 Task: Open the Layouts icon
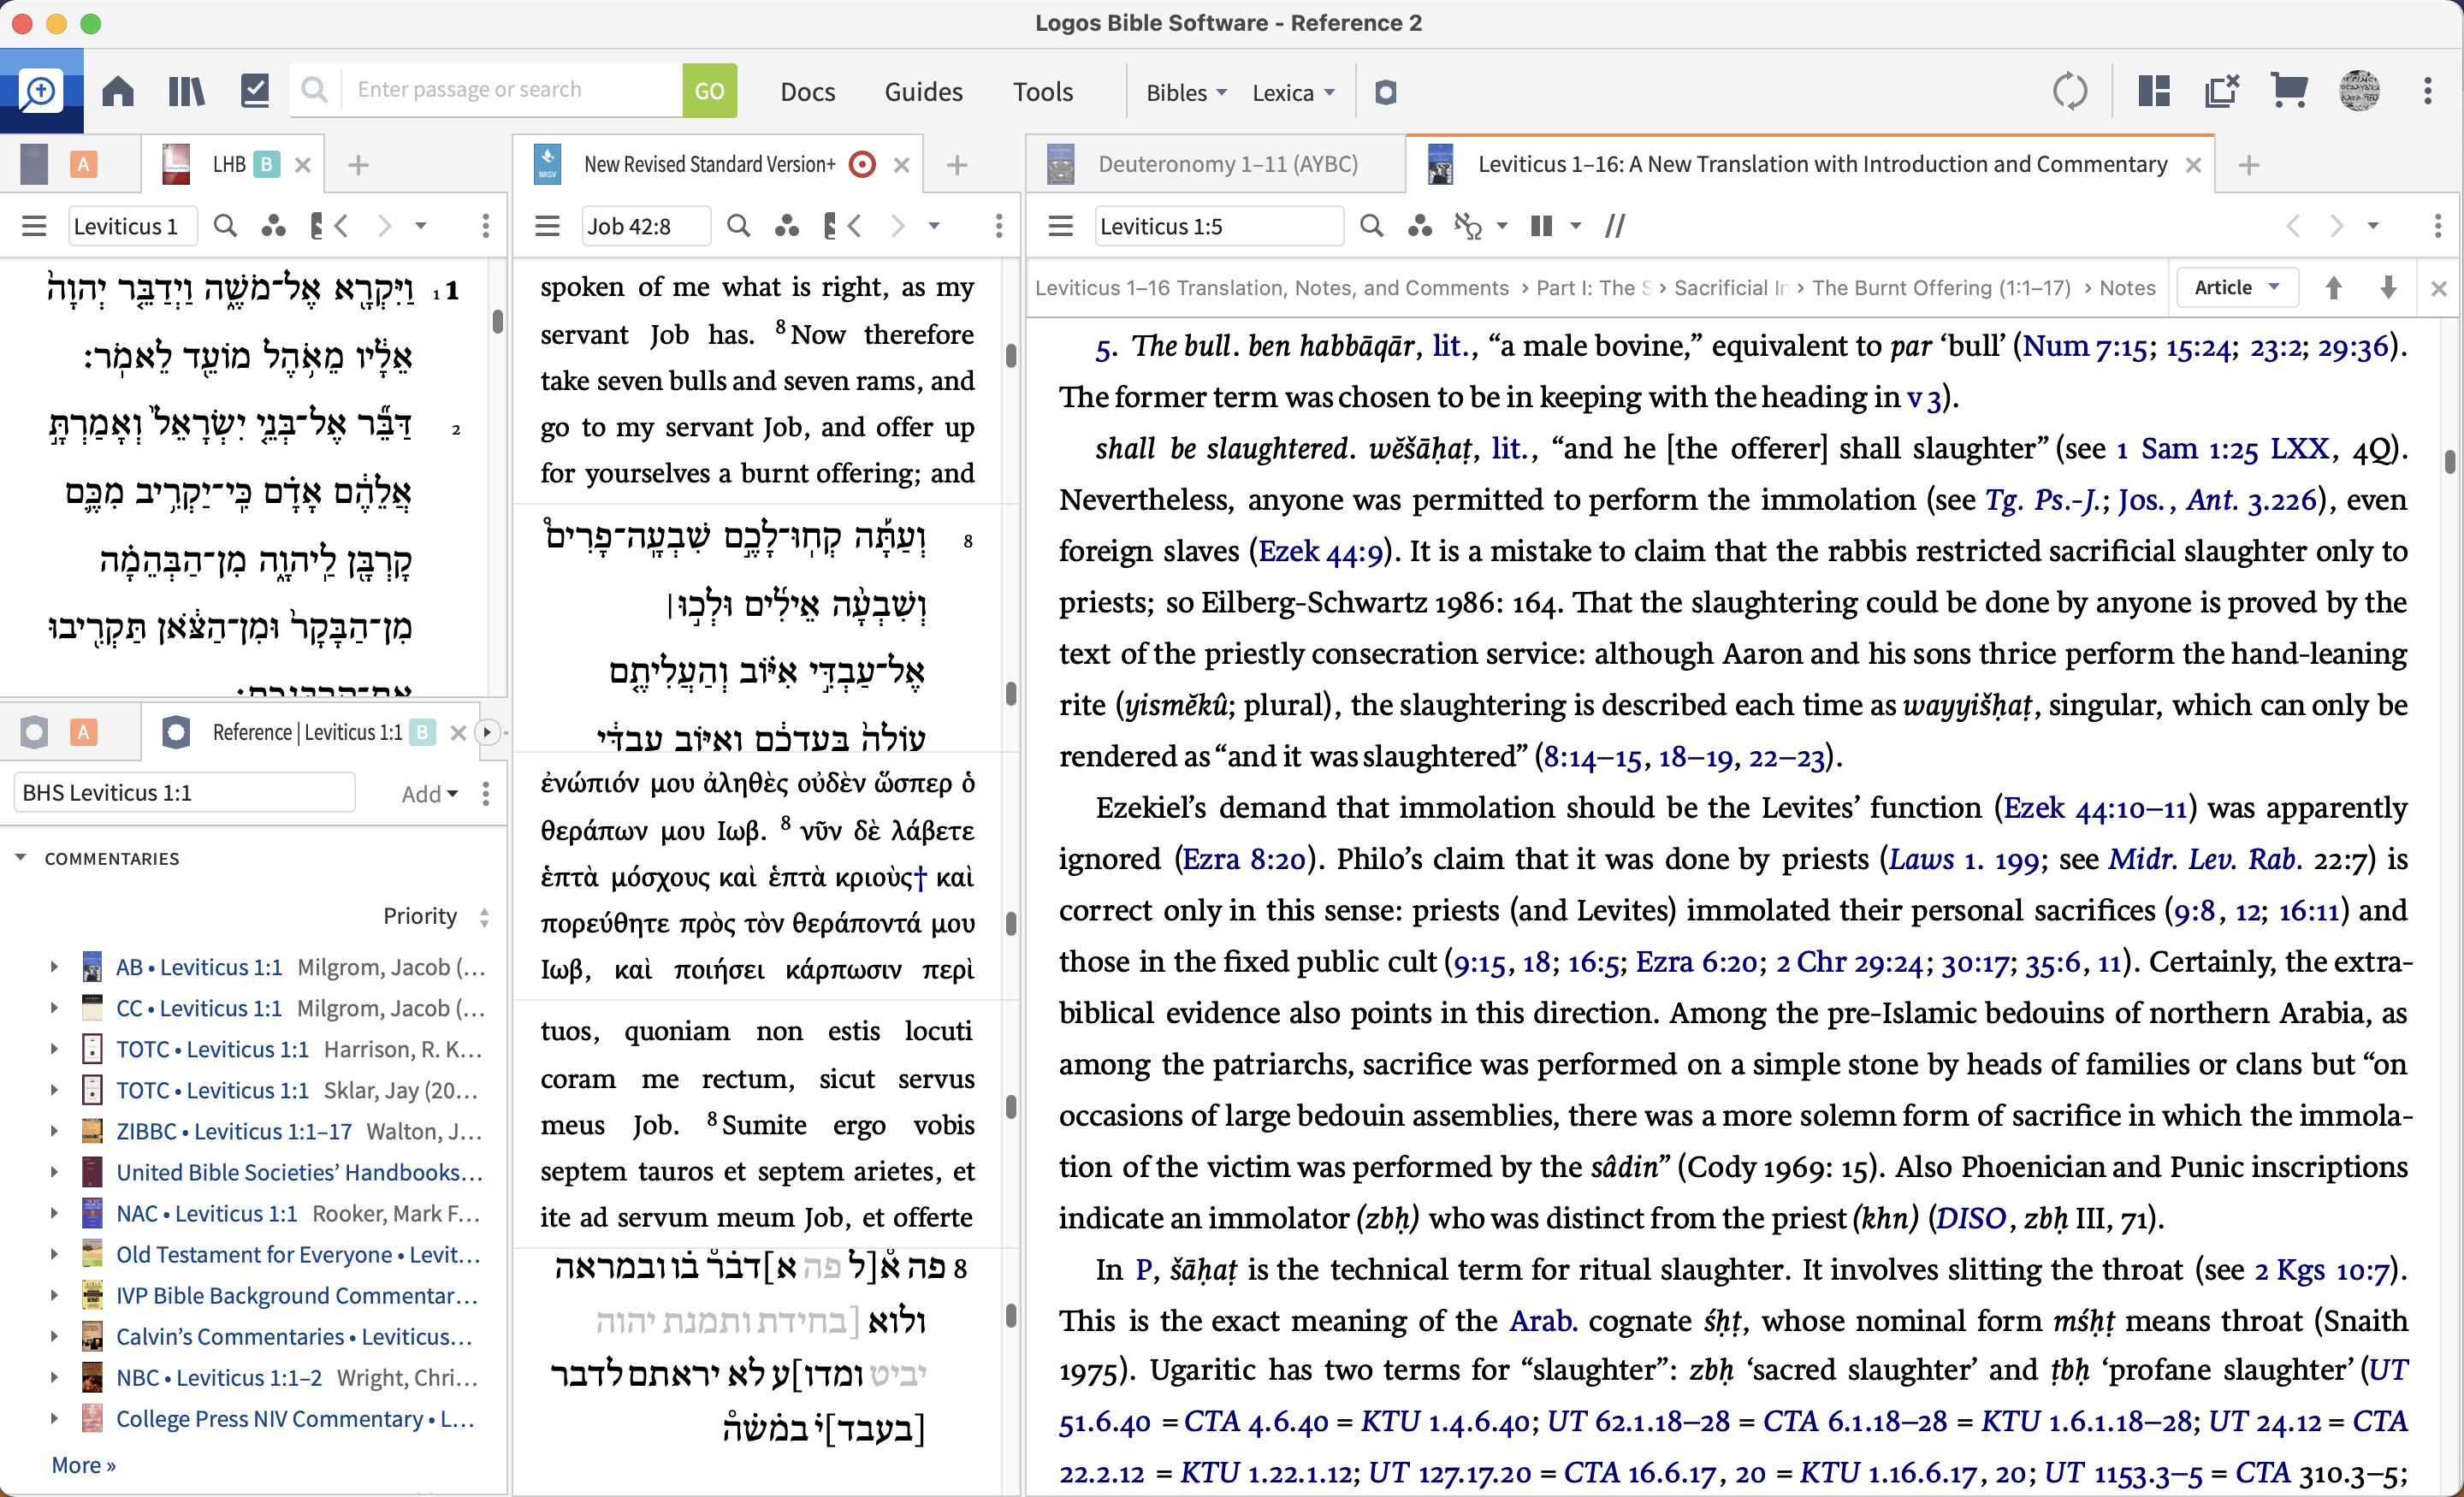[x=2154, y=91]
